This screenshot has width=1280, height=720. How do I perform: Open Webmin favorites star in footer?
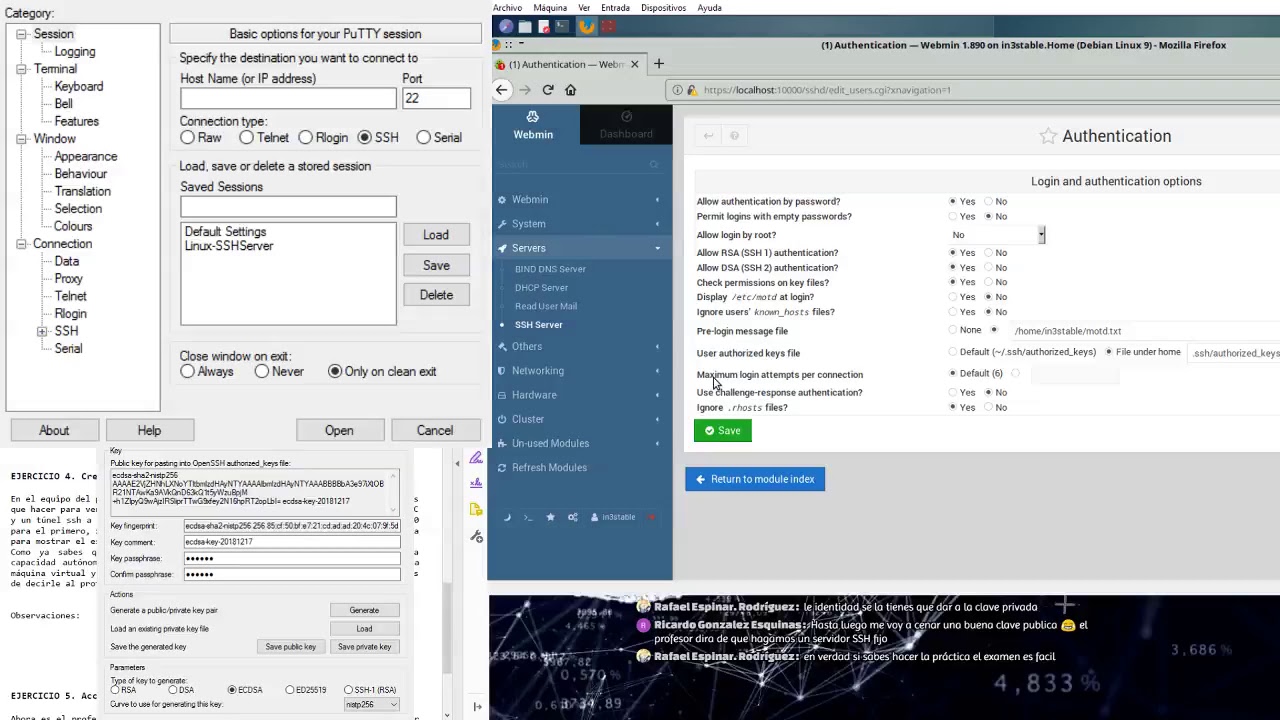550,517
